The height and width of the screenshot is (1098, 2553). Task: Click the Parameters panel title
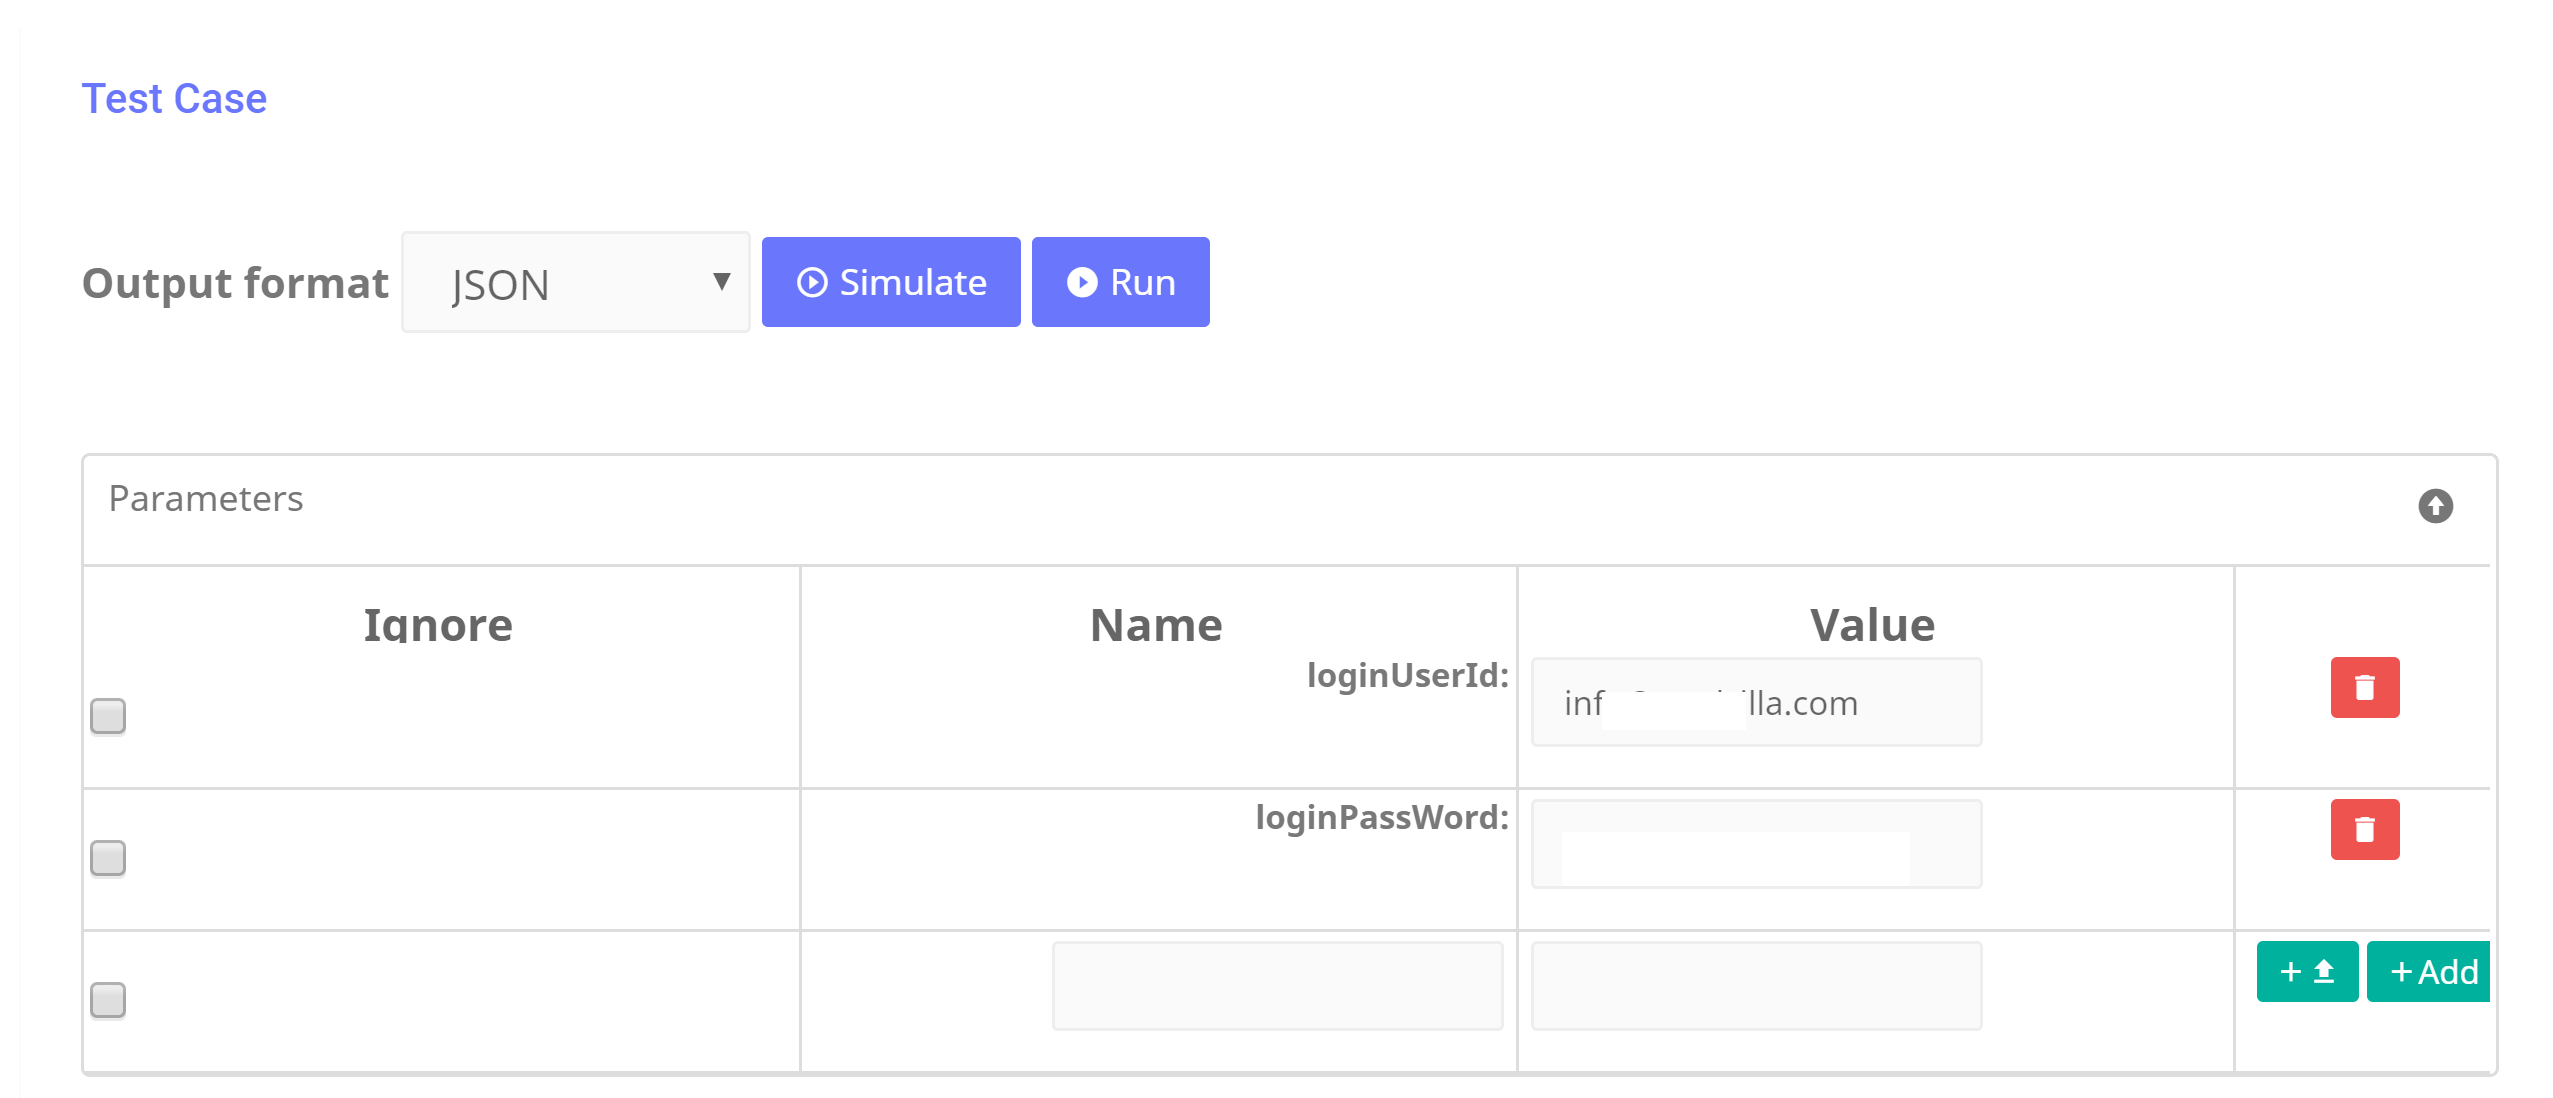[206, 499]
